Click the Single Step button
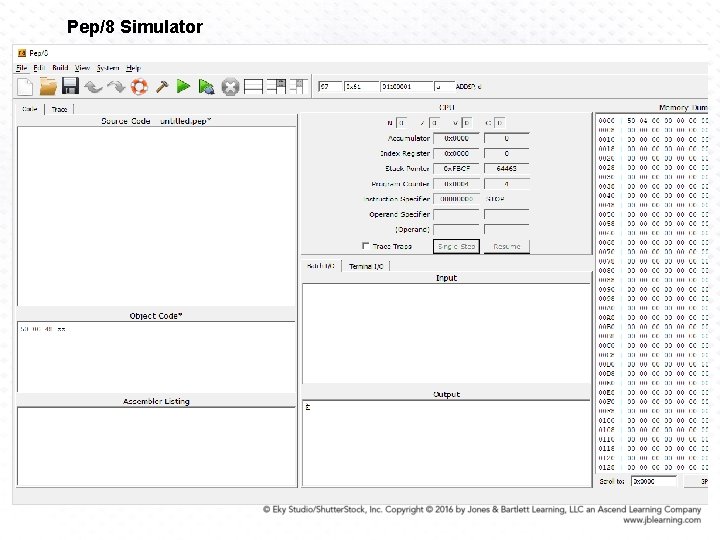The height and width of the screenshot is (540, 720). click(456, 247)
